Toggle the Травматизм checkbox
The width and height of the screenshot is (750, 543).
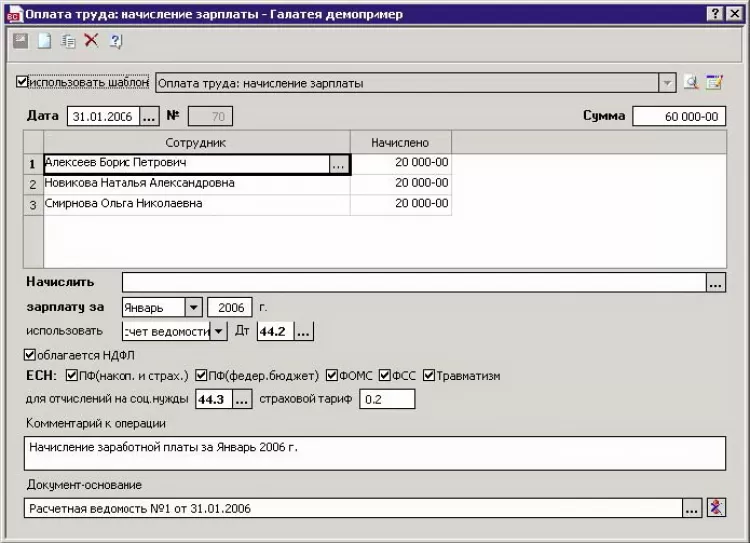pyautogui.click(x=429, y=375)
